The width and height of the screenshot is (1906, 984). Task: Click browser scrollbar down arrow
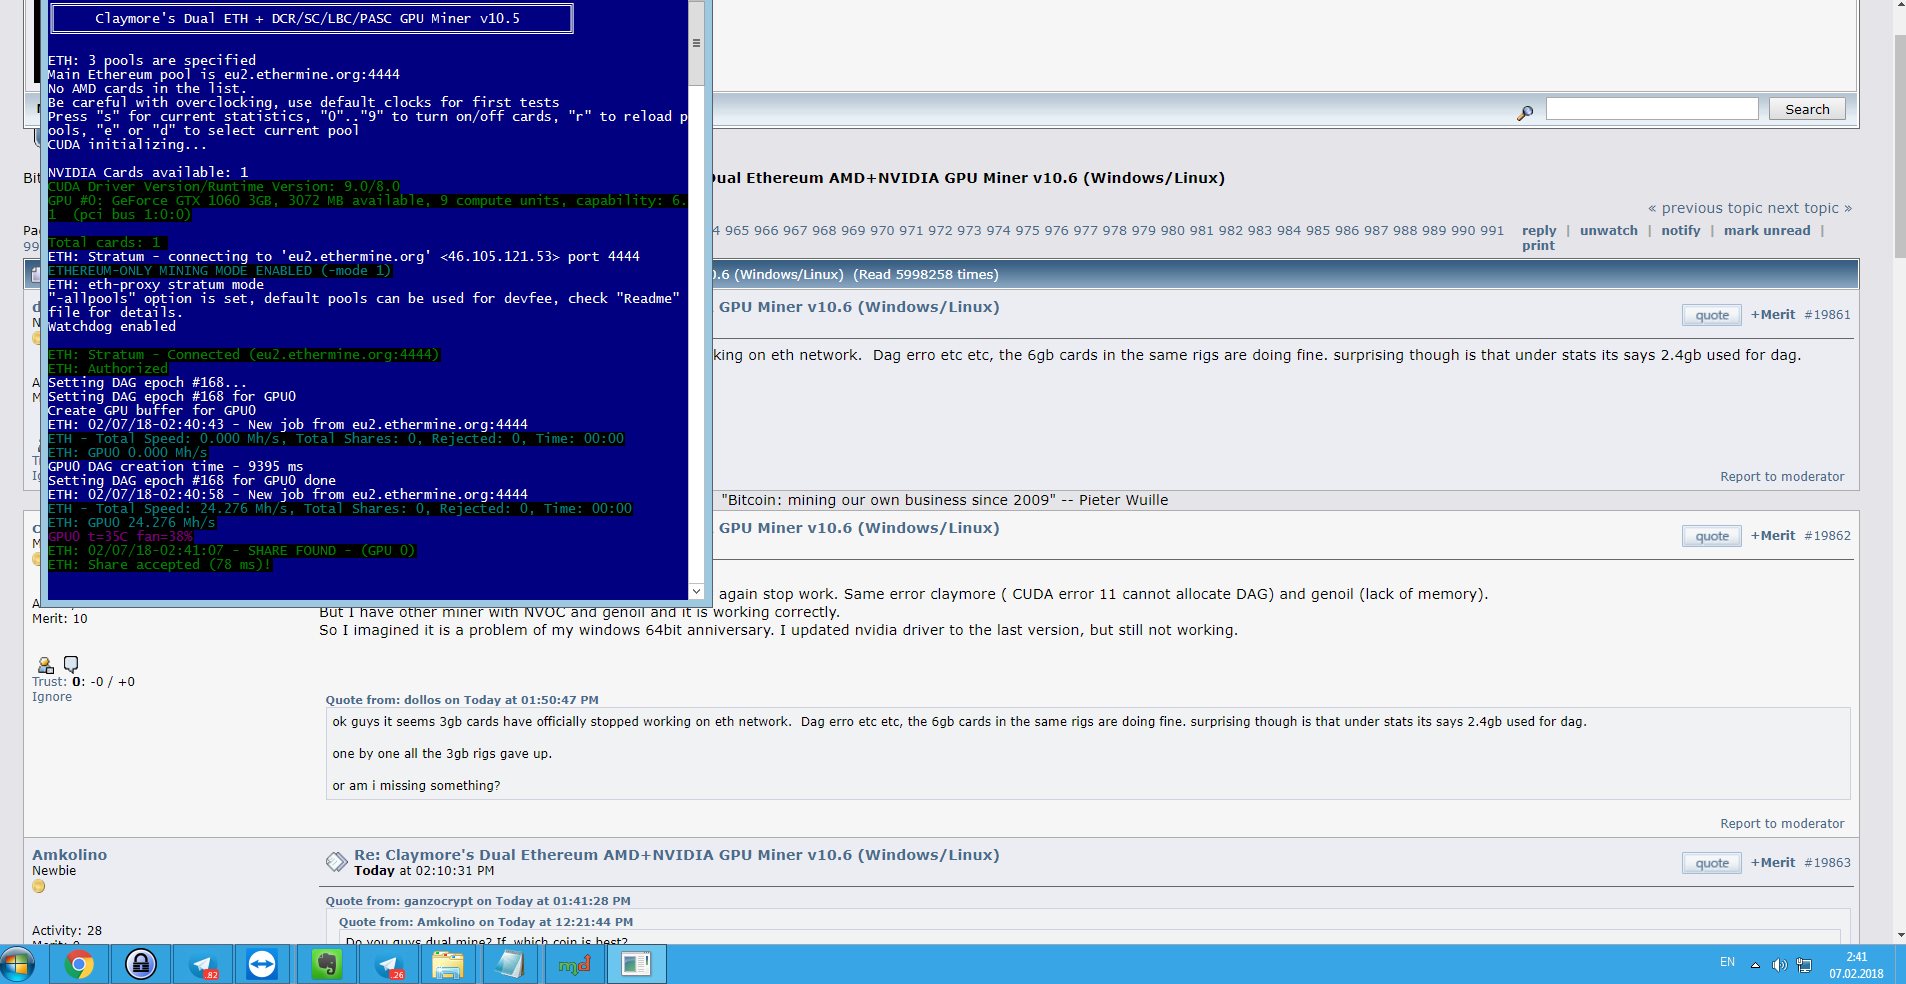[x=1899, y=936]
